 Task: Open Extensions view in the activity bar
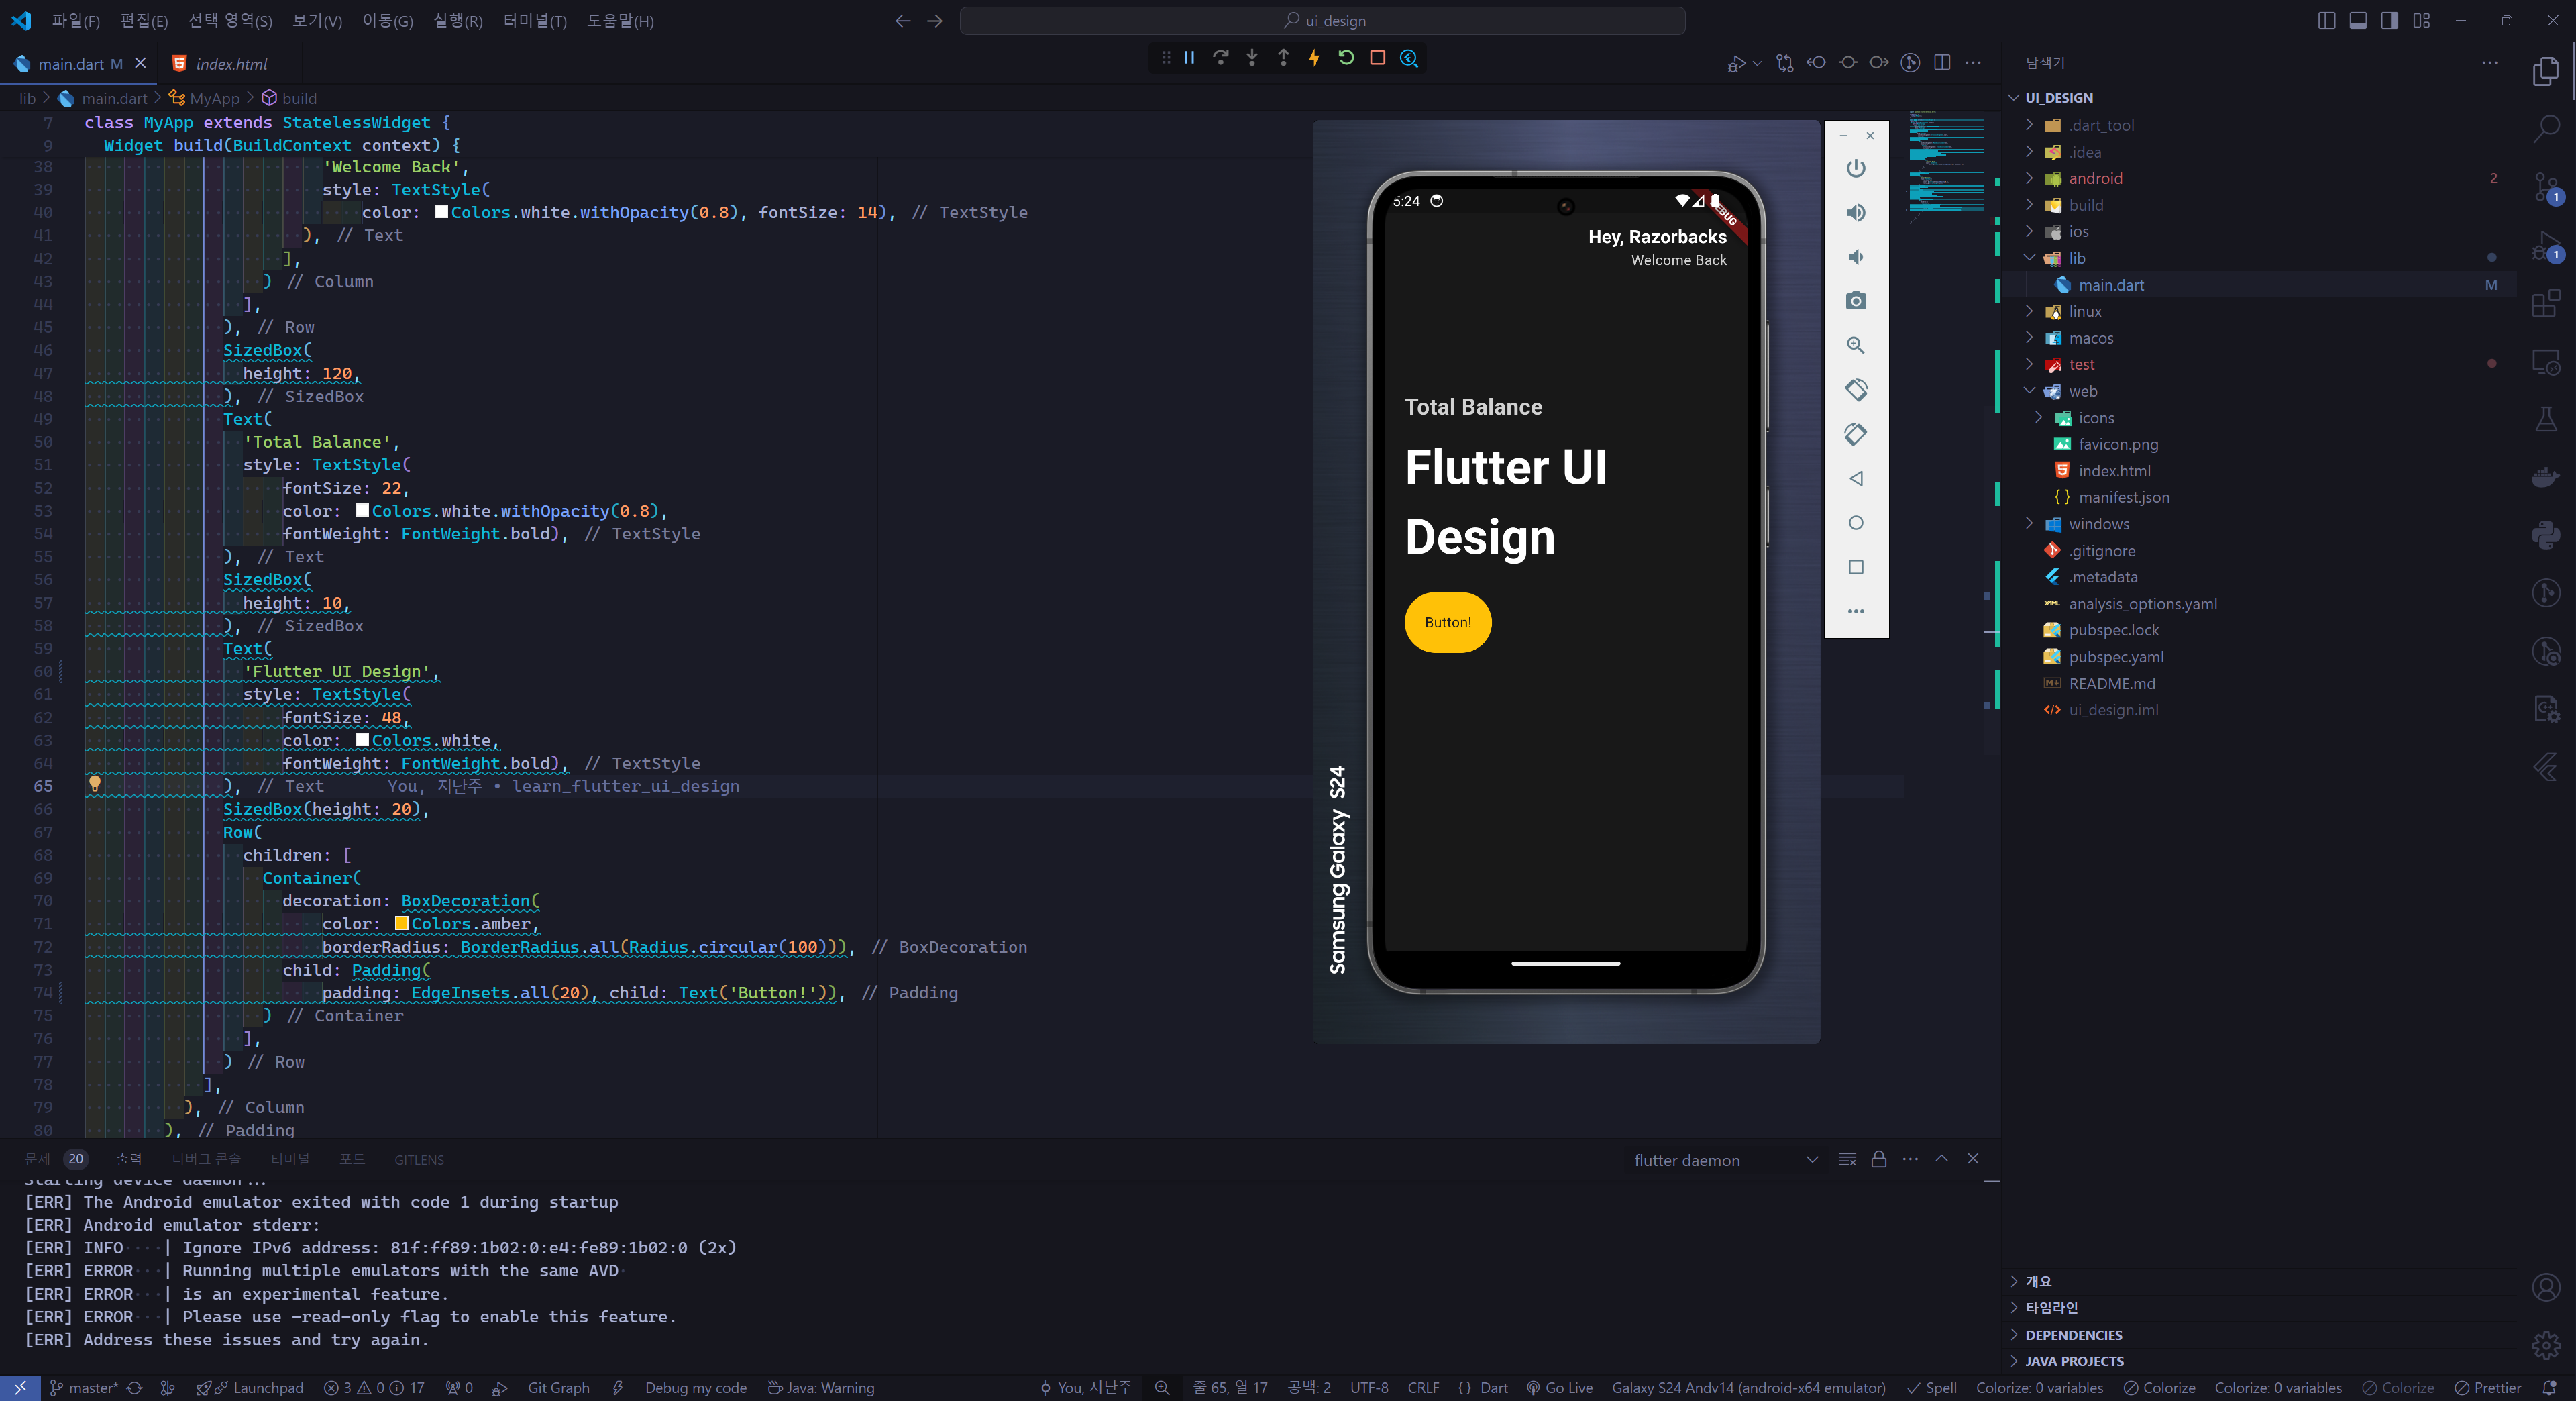click(2546, 303)
